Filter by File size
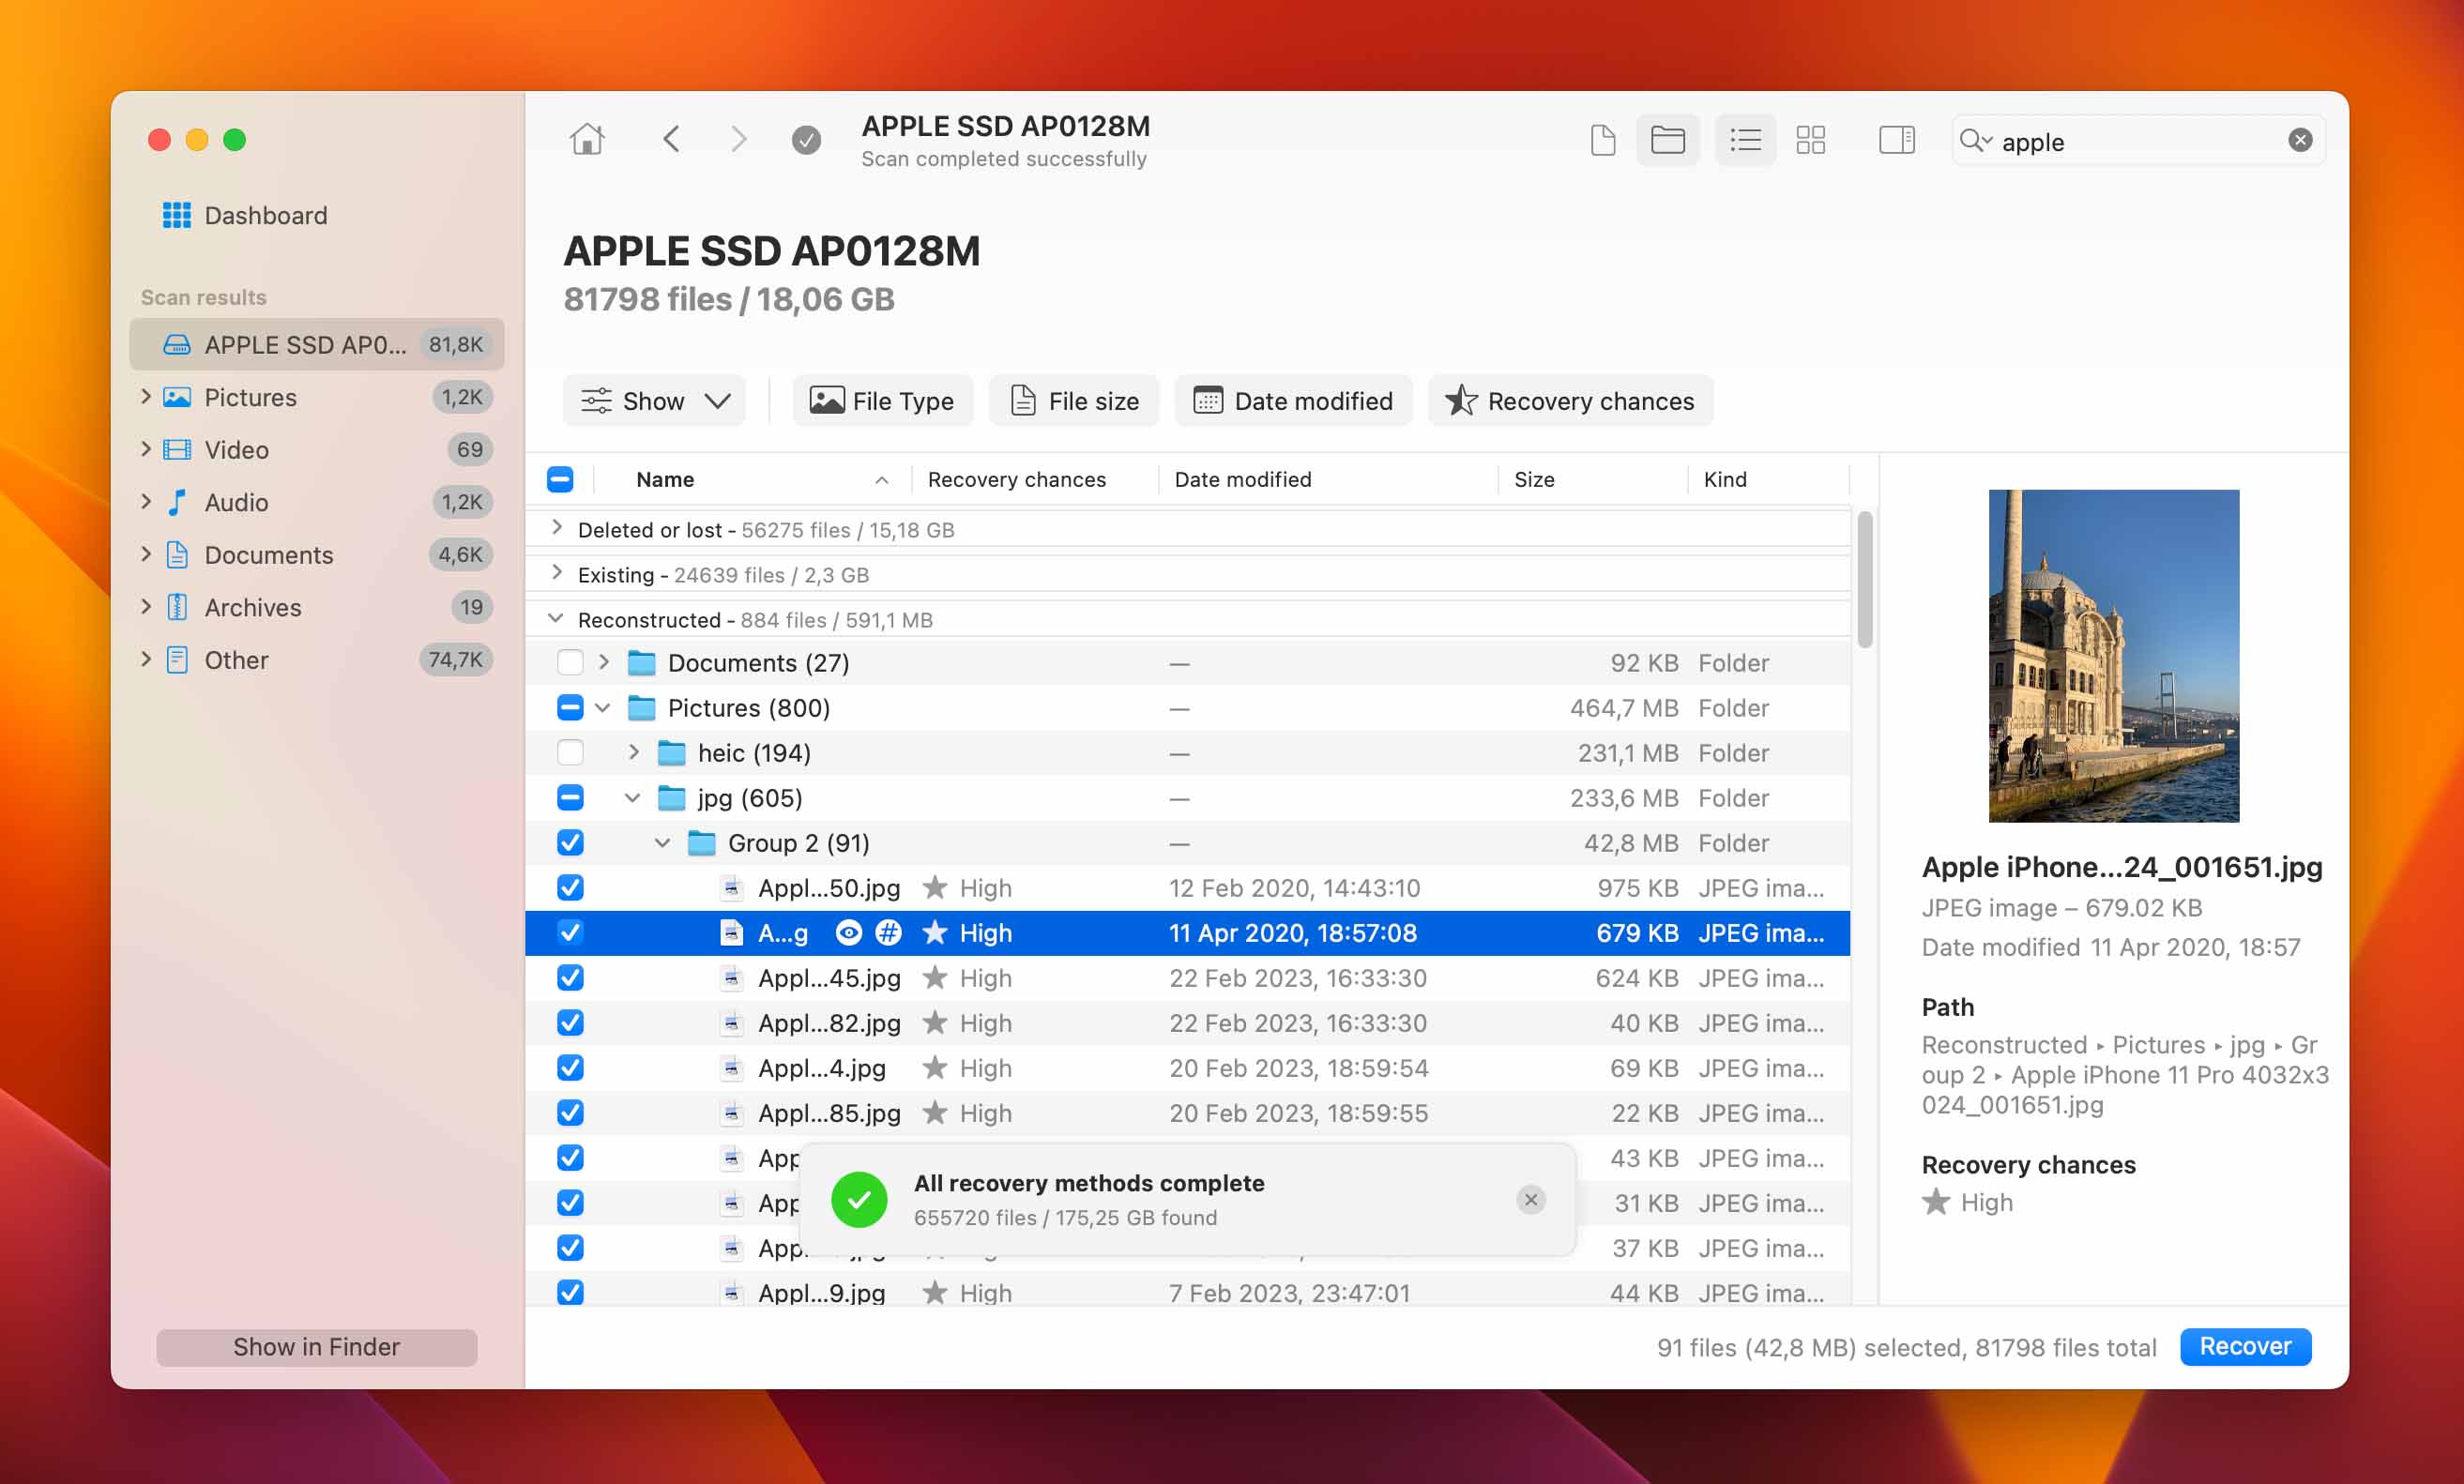Viewport: 2464px width, 1484px height. 1074,401
